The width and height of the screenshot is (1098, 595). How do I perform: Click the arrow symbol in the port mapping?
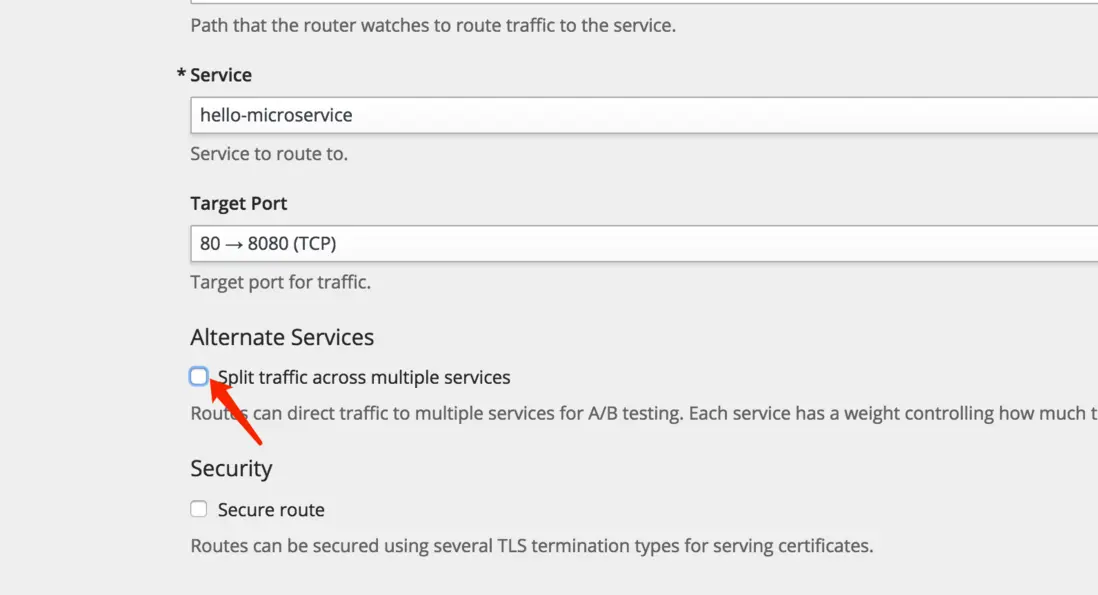coord(234,243)
